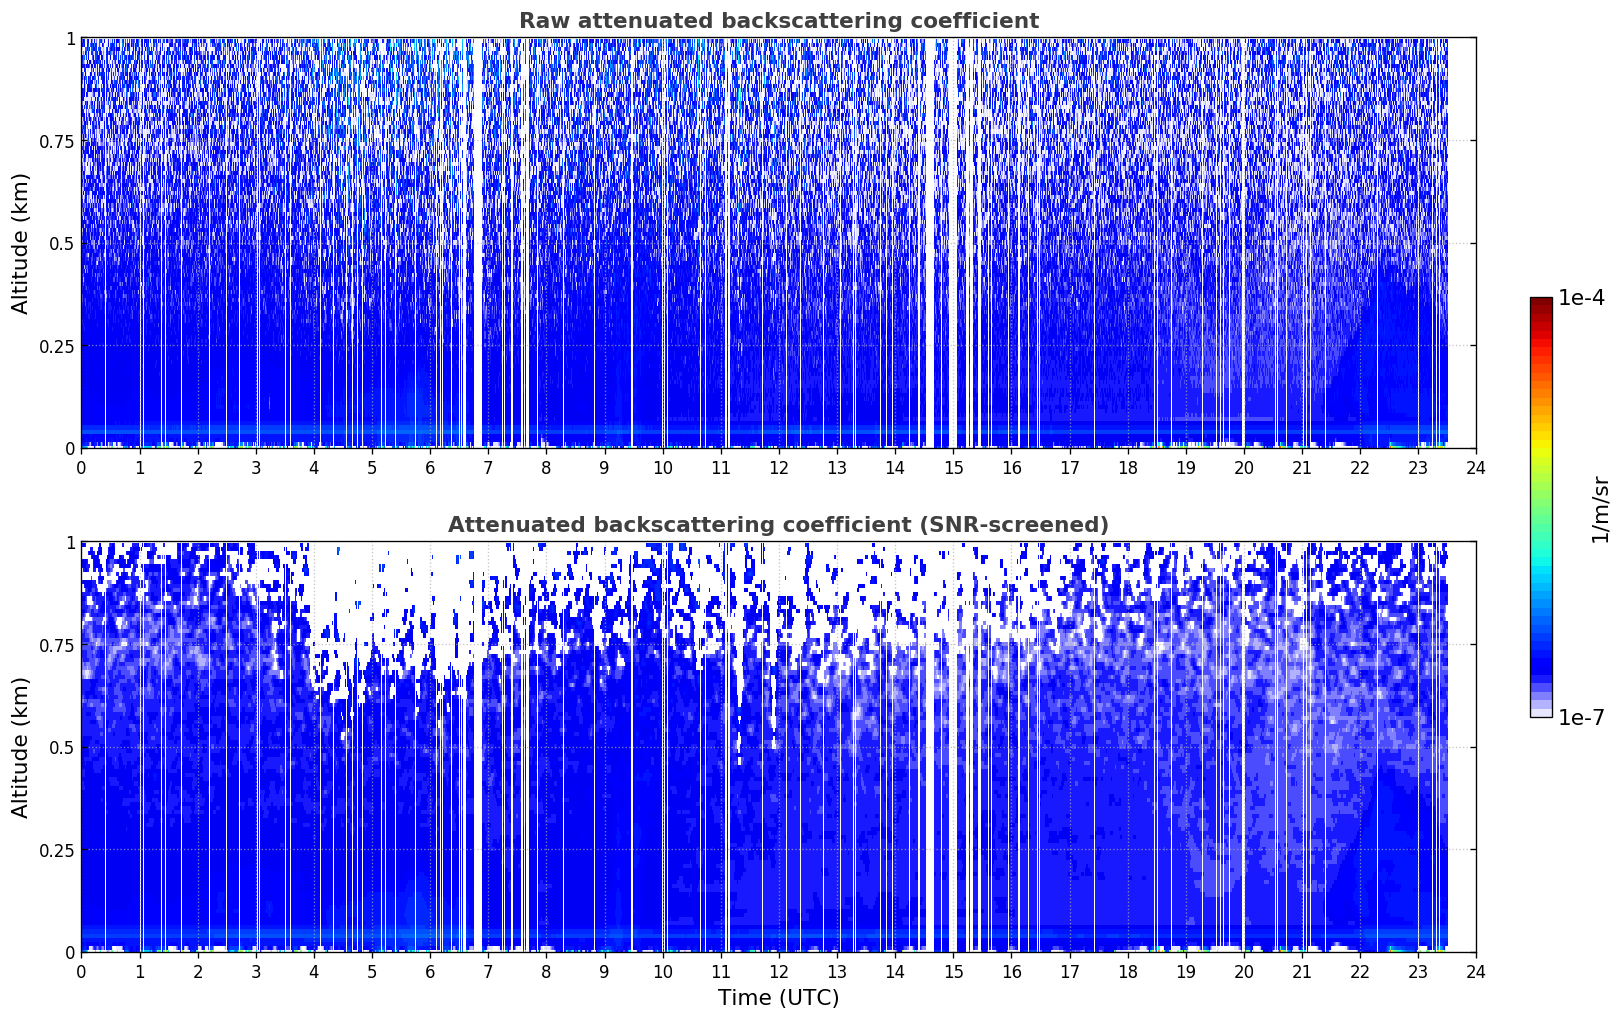Click the 0.25 altitude tick on bottom plot
Screen dimensions: 1621x1020
(x=57, y=850)
